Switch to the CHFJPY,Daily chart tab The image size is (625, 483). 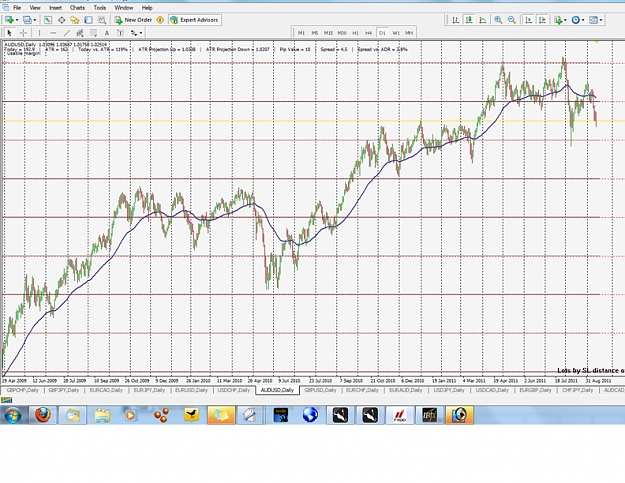coord(578,390)
